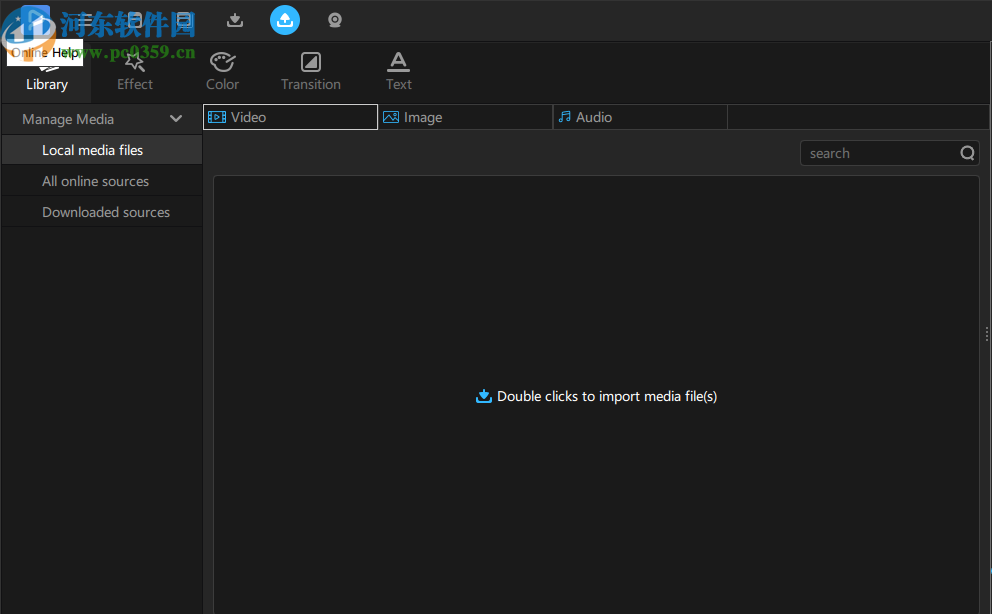The image size is (992, 614).
Task: Collapse the Manage Media chevron
Action: [x=176, y=119]
